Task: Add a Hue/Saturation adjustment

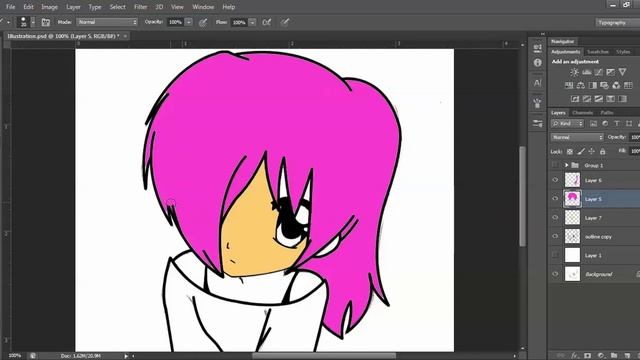Action: point(569,85)
